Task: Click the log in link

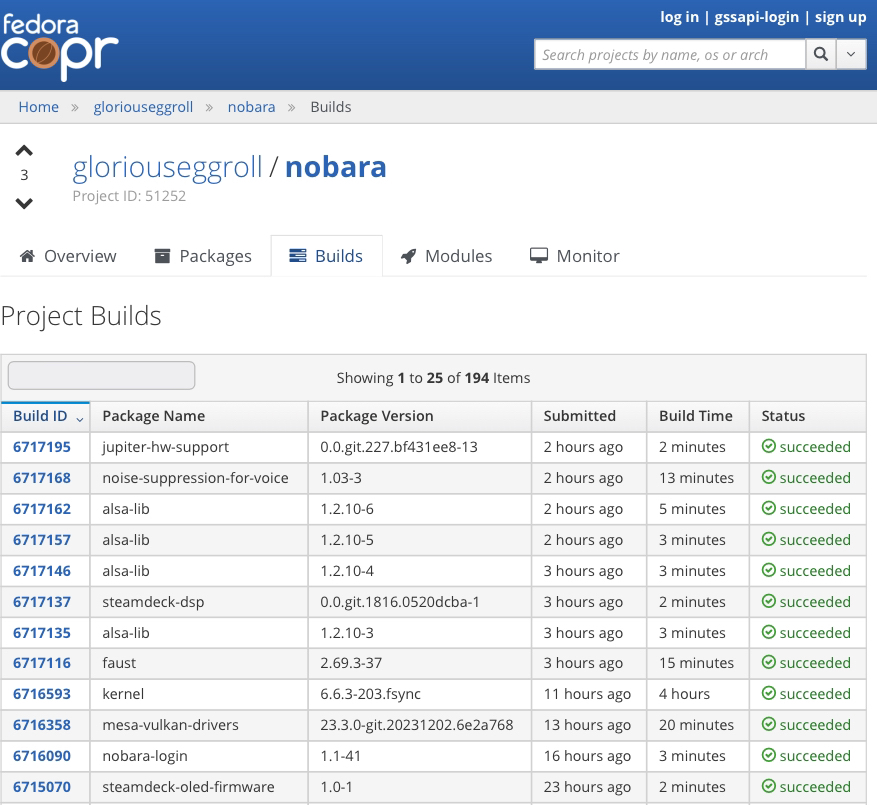Action: pos(680,17)
